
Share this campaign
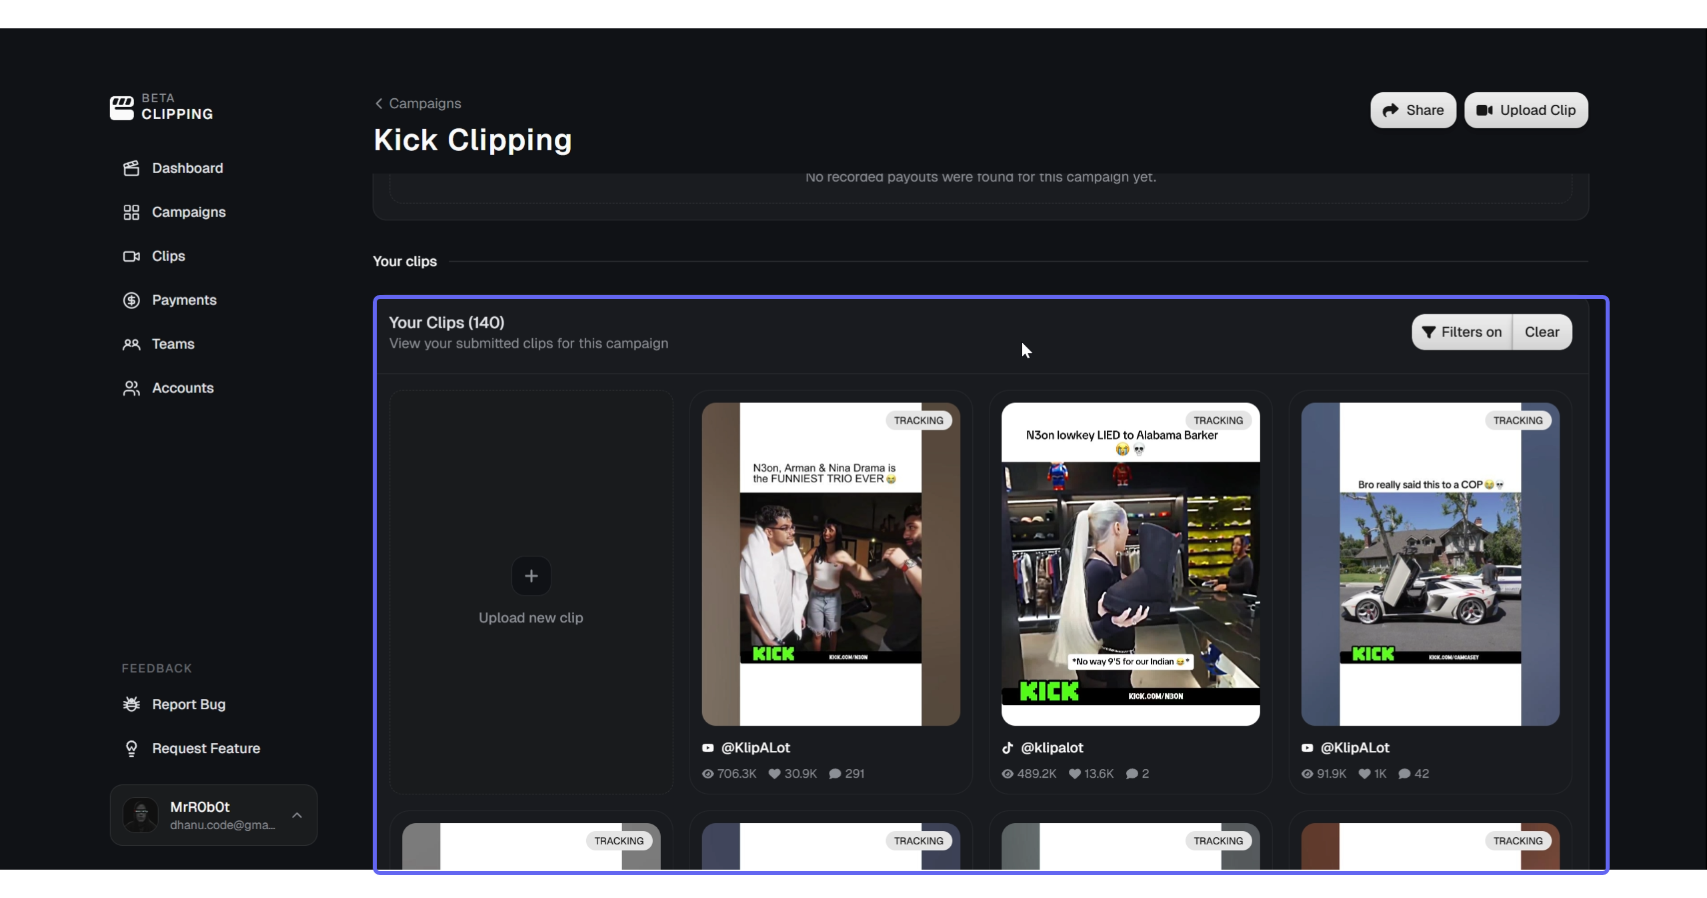[x=1413, y=110]
